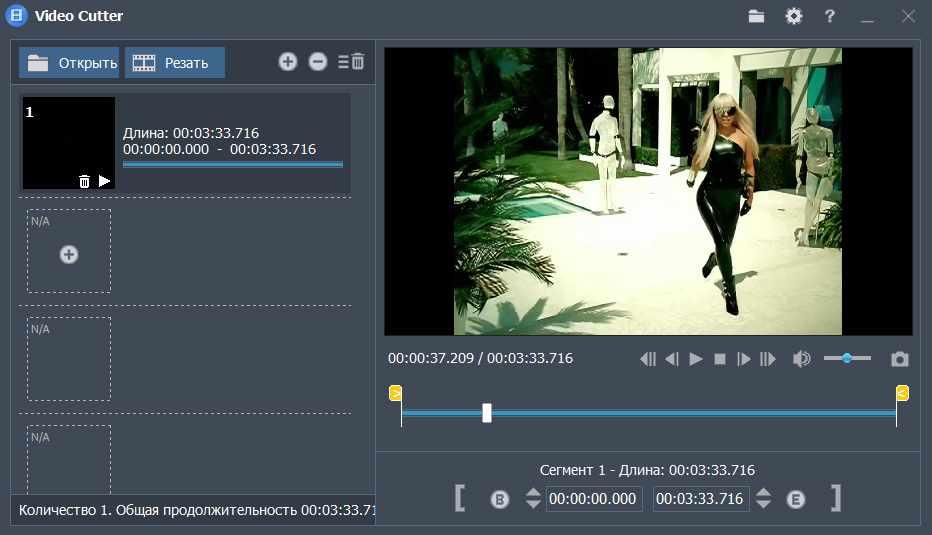Select segment 1 thumbnail
The height and width of the screenshot is (535, 932).
pyautogui.click(x=69, y=143)
